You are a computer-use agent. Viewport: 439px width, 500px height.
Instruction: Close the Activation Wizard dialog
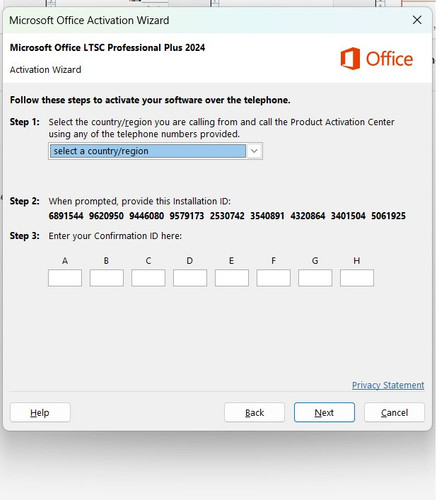click(x=417, y=20)
